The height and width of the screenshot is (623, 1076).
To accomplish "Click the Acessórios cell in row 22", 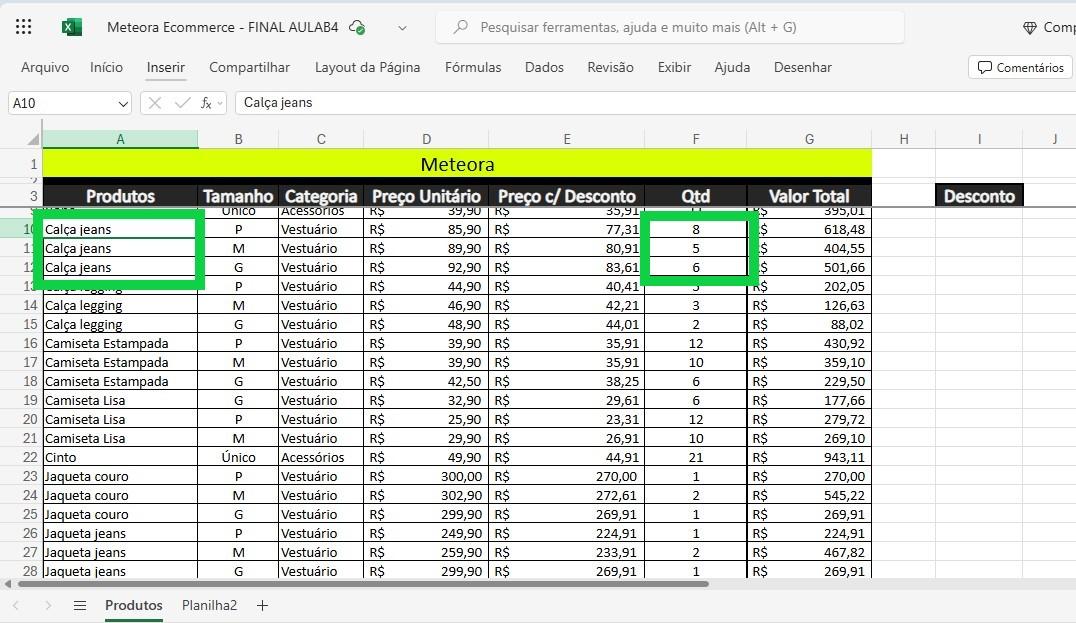I will point(320,457).
